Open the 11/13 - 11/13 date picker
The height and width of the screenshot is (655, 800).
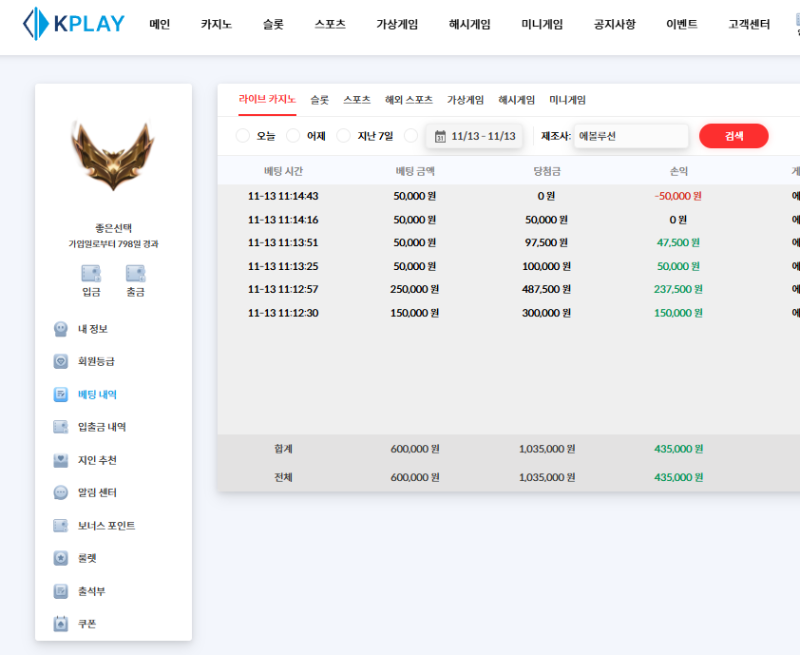point(474,135)
